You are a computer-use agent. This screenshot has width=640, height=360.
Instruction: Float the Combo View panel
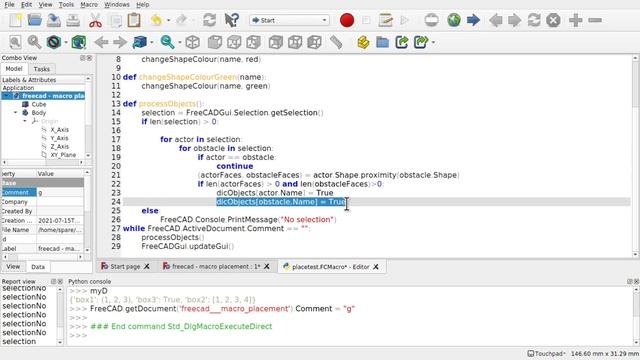(x=82, y=58)
